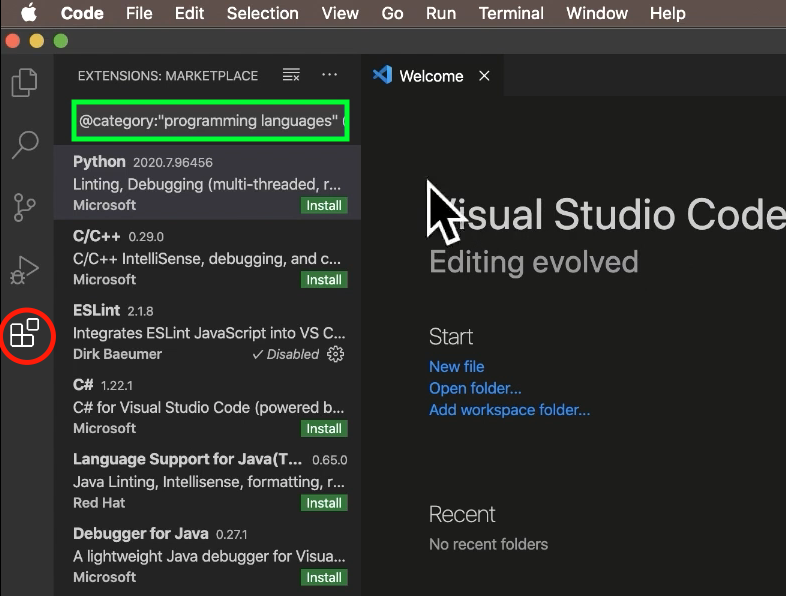
Task: Select the C# extension title
Action: (x=83, y=385)
